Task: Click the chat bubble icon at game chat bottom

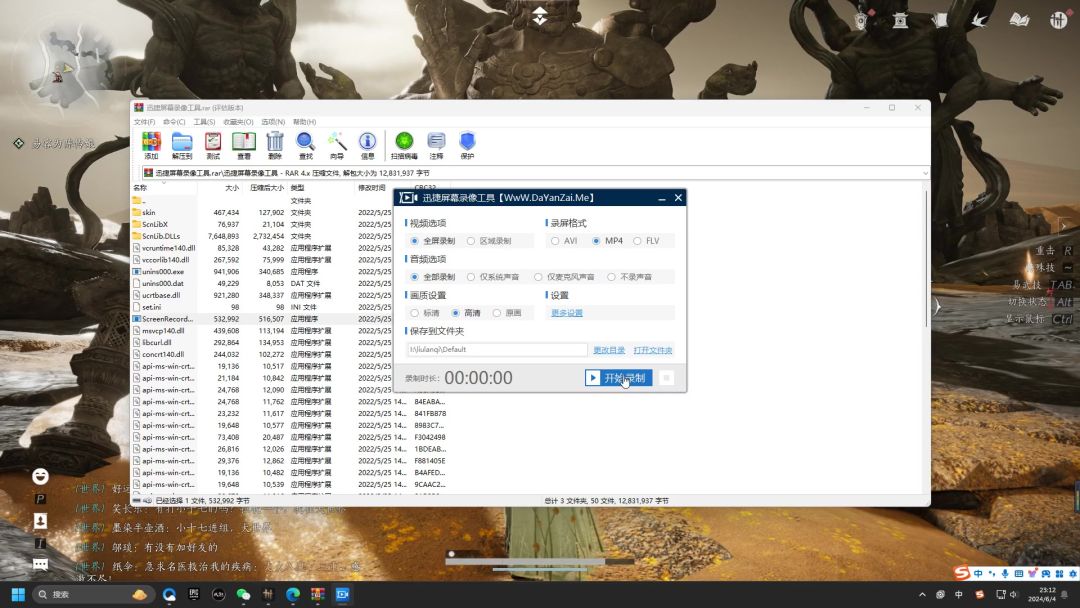Action: [41, 565]
